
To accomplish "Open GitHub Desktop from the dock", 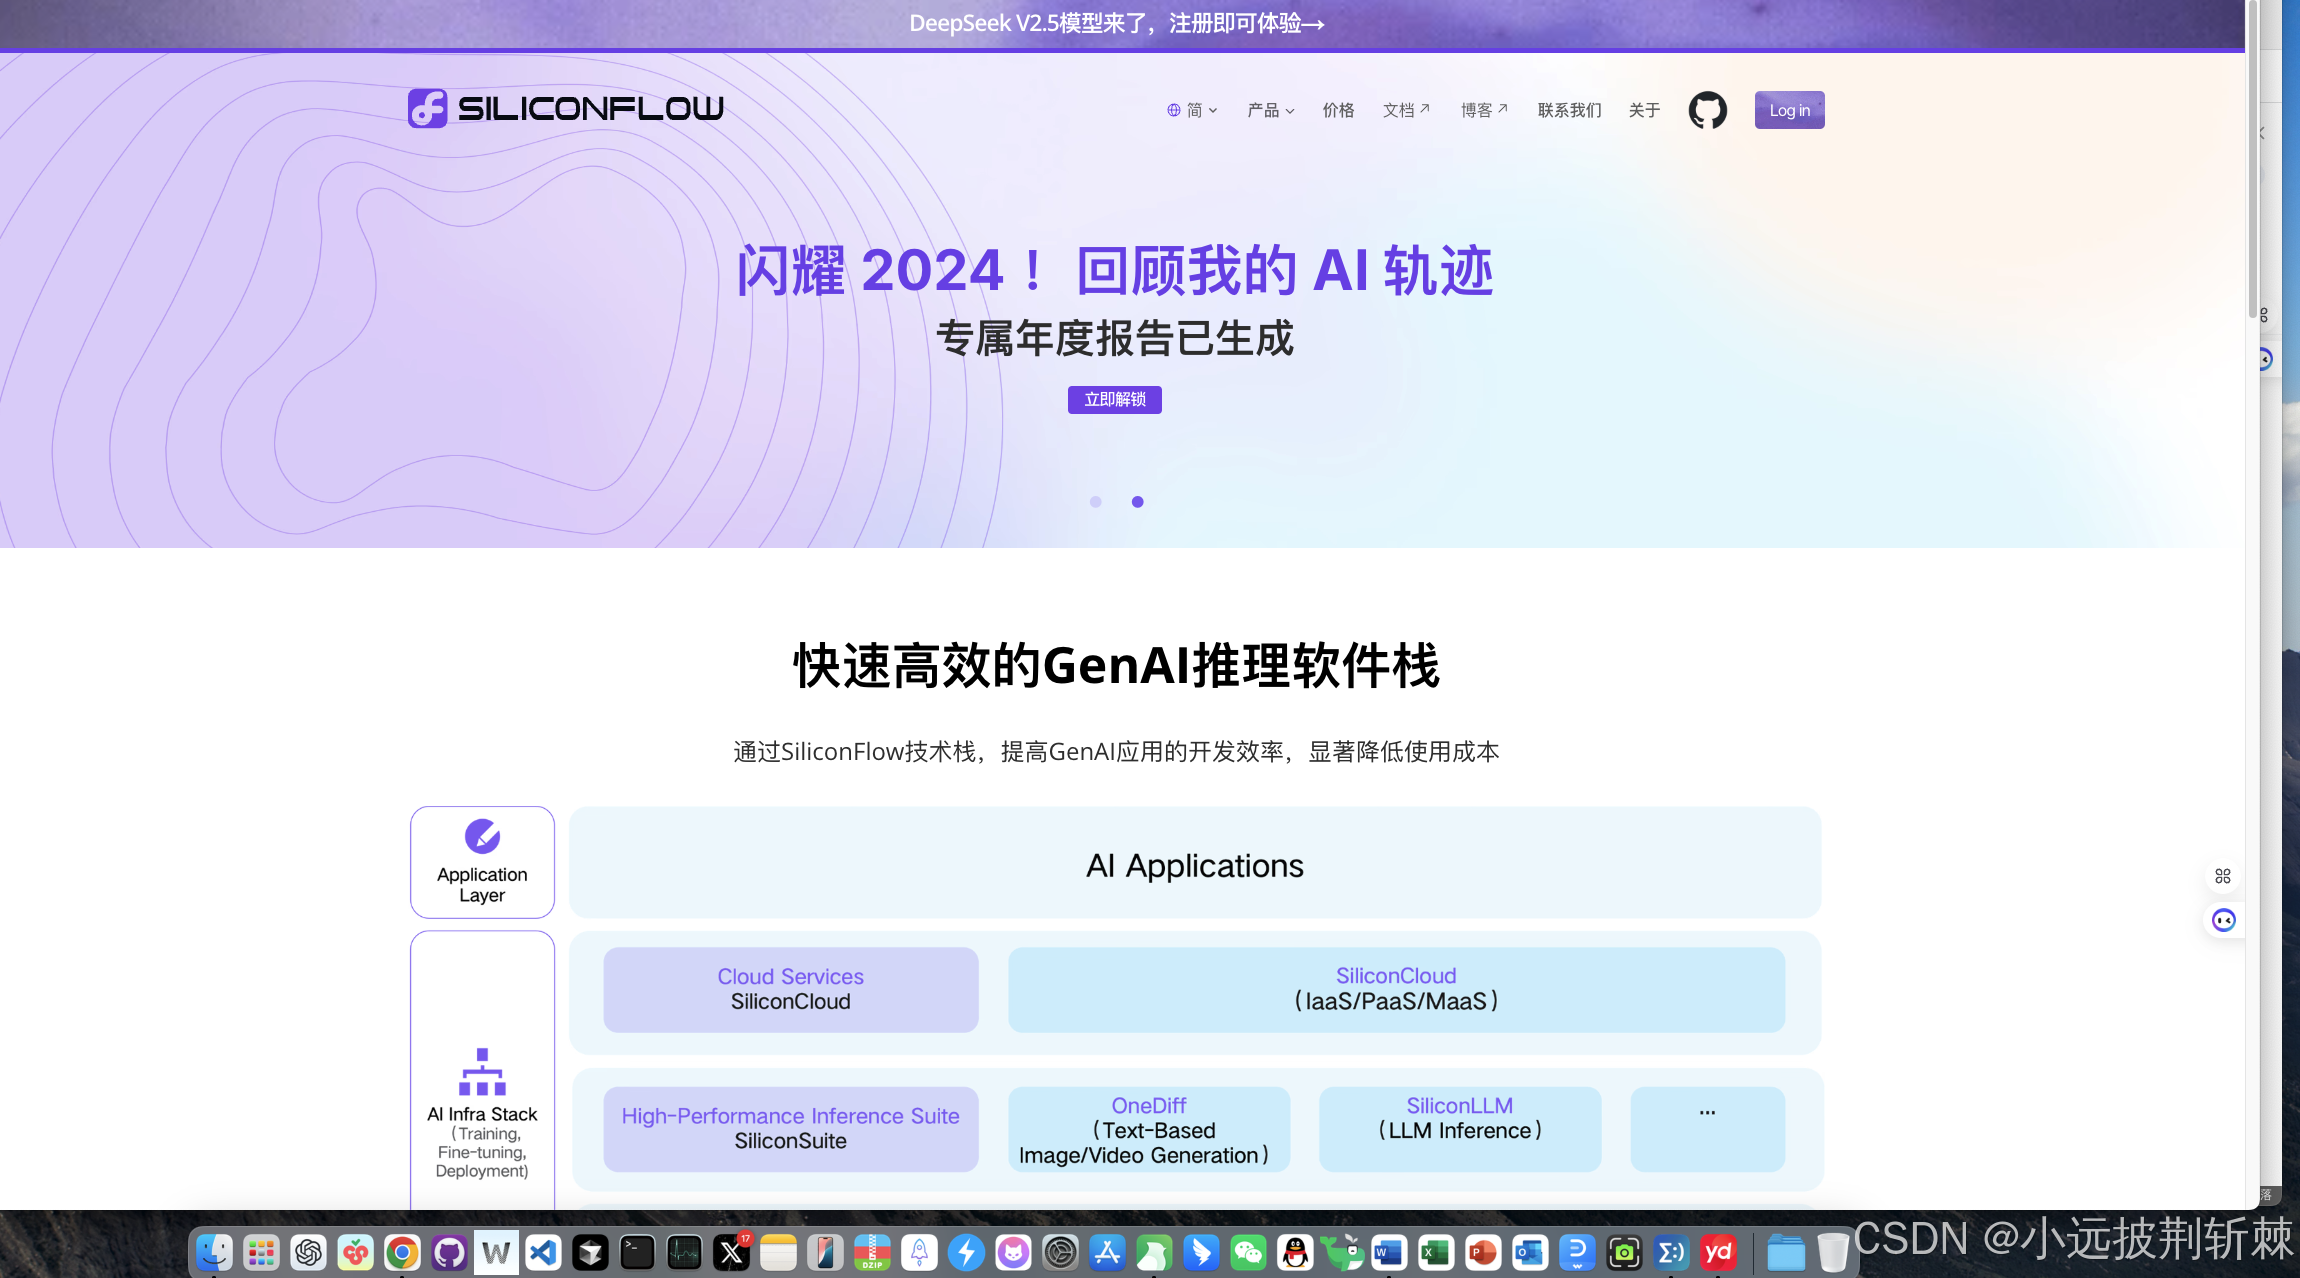I will (x=449, y=1252).
